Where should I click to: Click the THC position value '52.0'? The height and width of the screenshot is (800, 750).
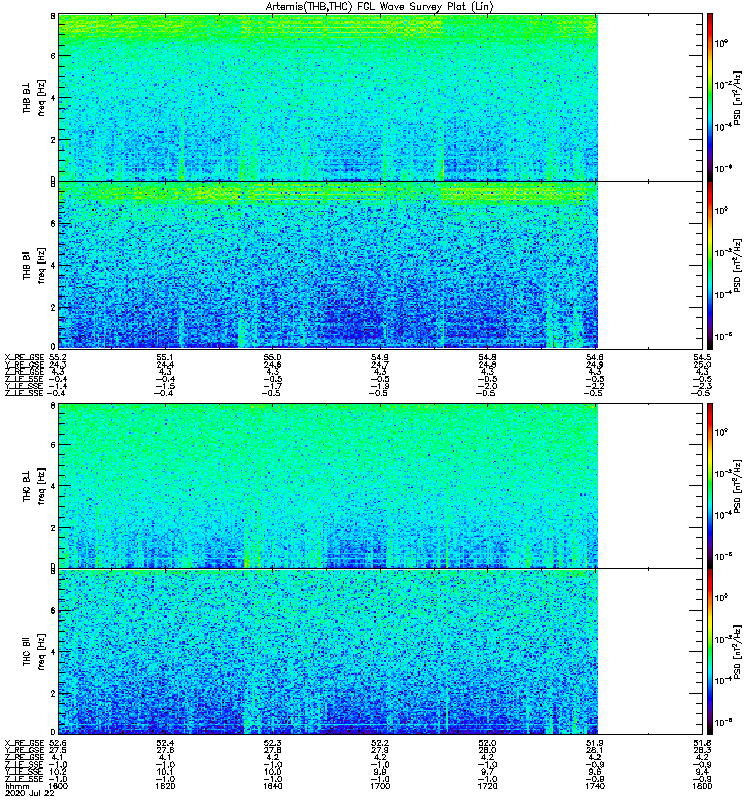click(487, 743)
